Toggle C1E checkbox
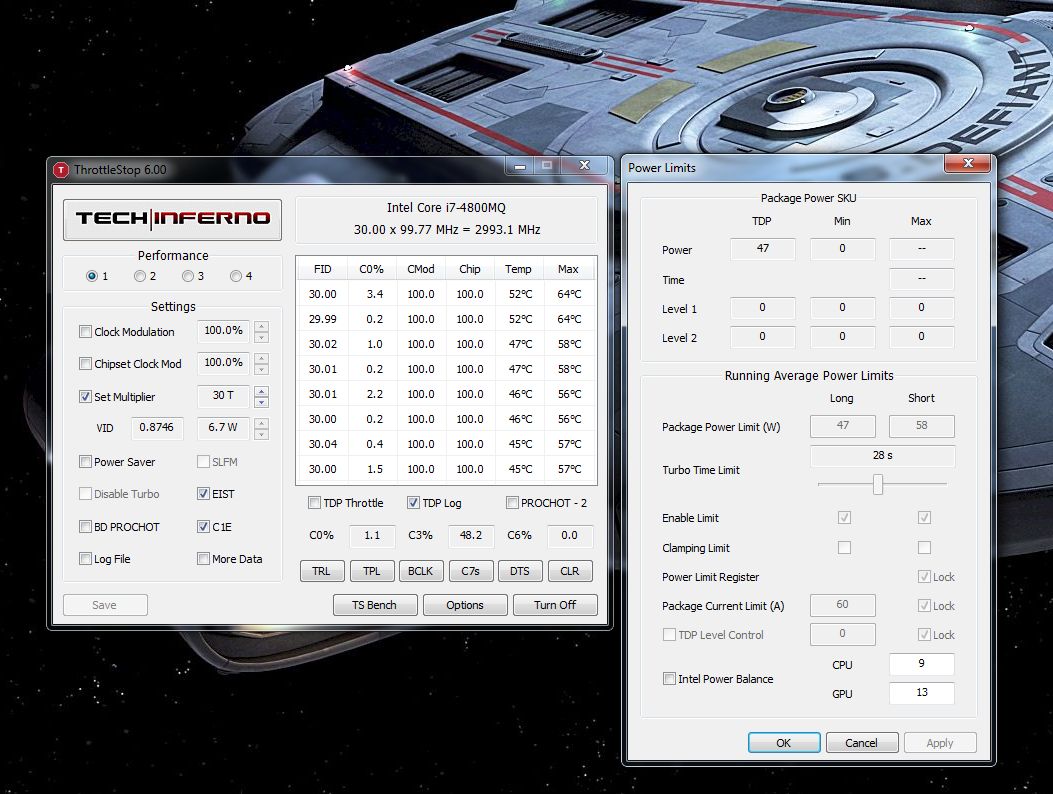The width and height of the screenshot is (1053, 794). click(203, 527)
